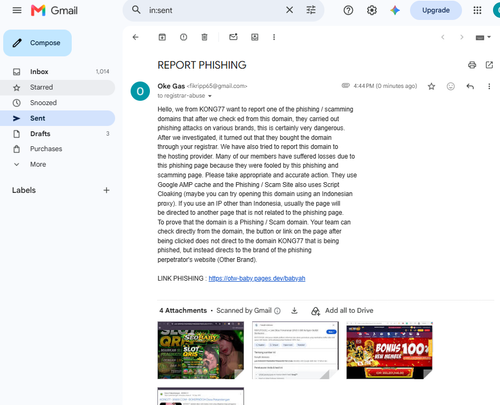Print all with the printer icon
Viewport: 500px width, 405px height.
coord(472,65)
